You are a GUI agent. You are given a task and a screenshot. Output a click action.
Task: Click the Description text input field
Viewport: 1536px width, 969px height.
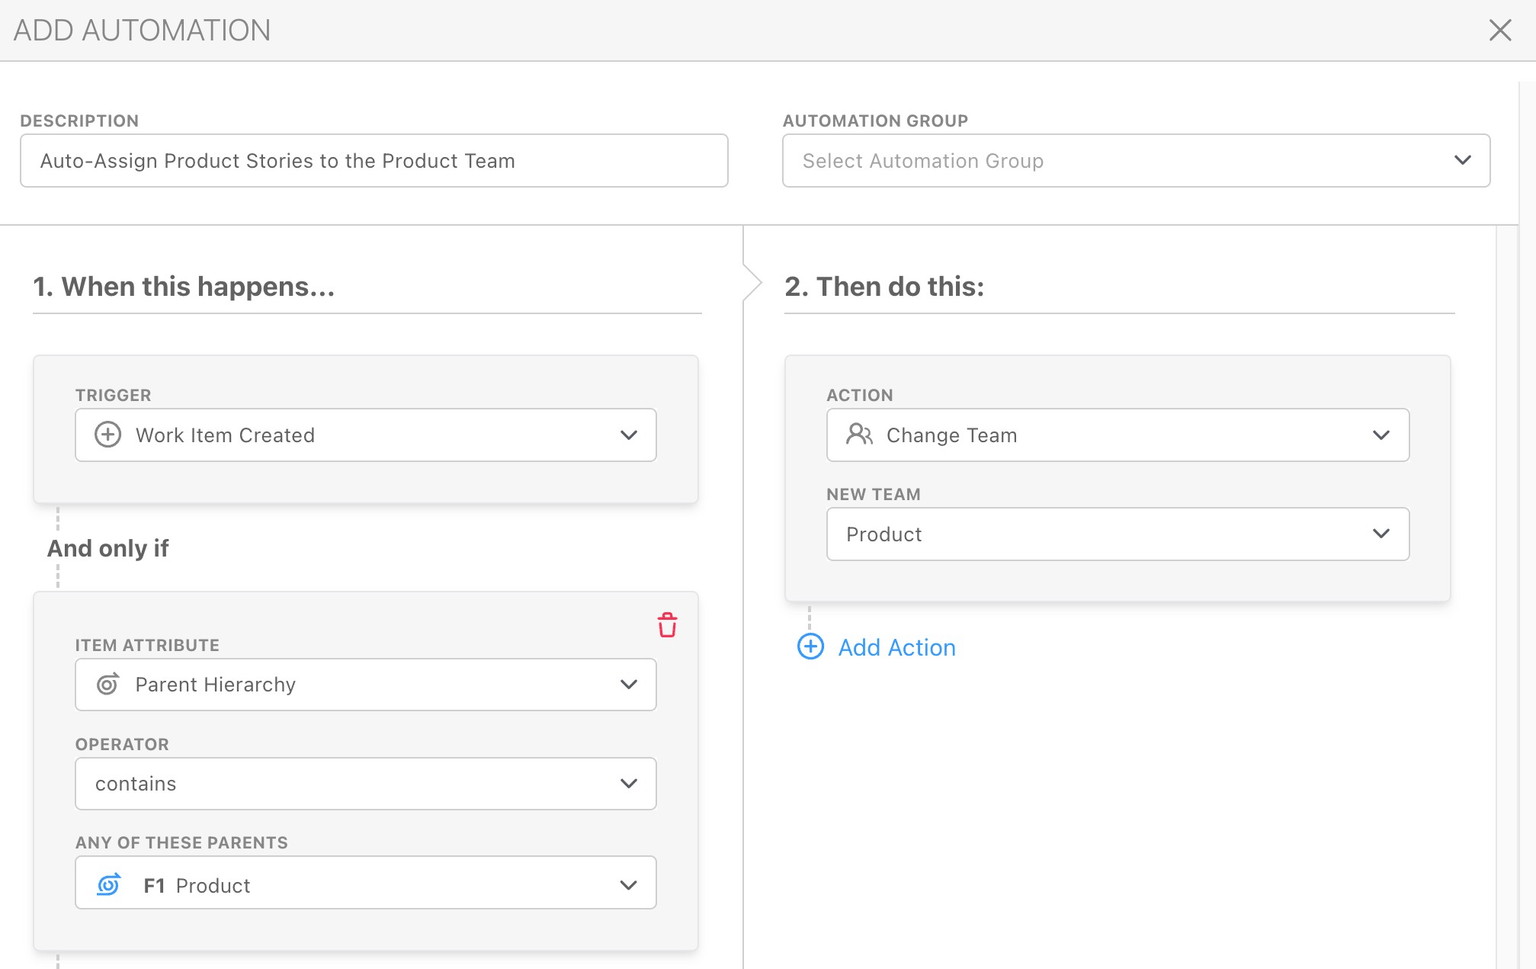[373, 161]
